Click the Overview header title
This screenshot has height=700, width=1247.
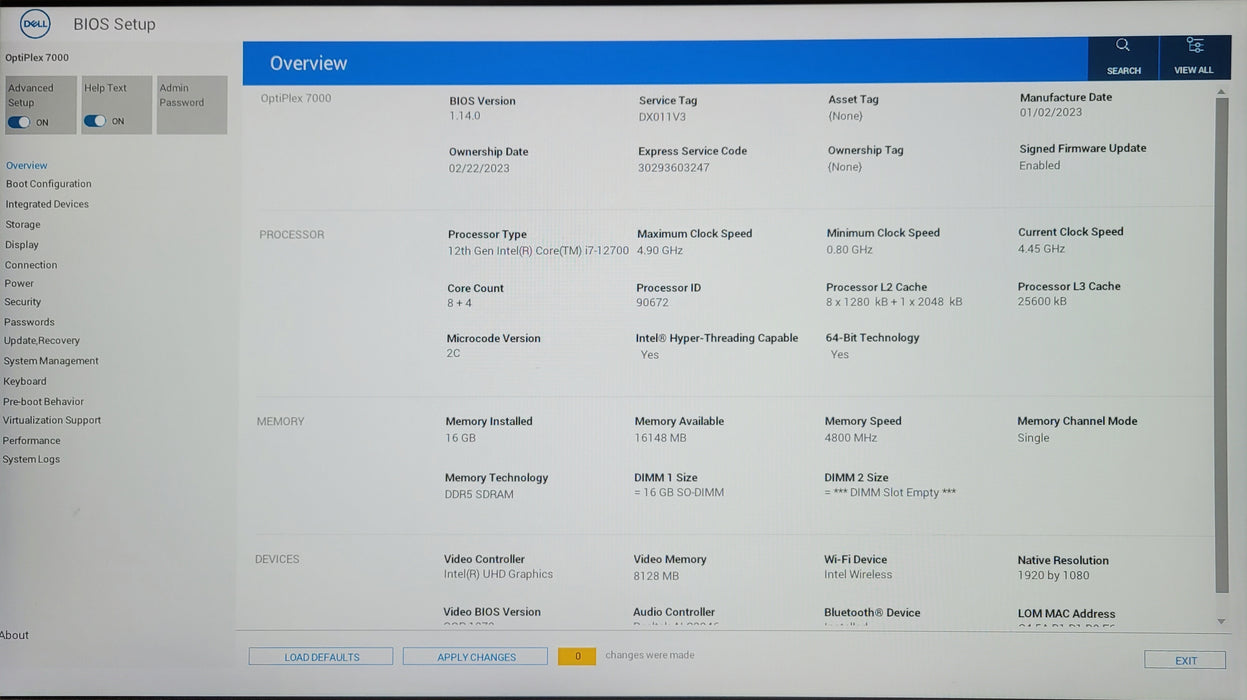click(308, 63)
